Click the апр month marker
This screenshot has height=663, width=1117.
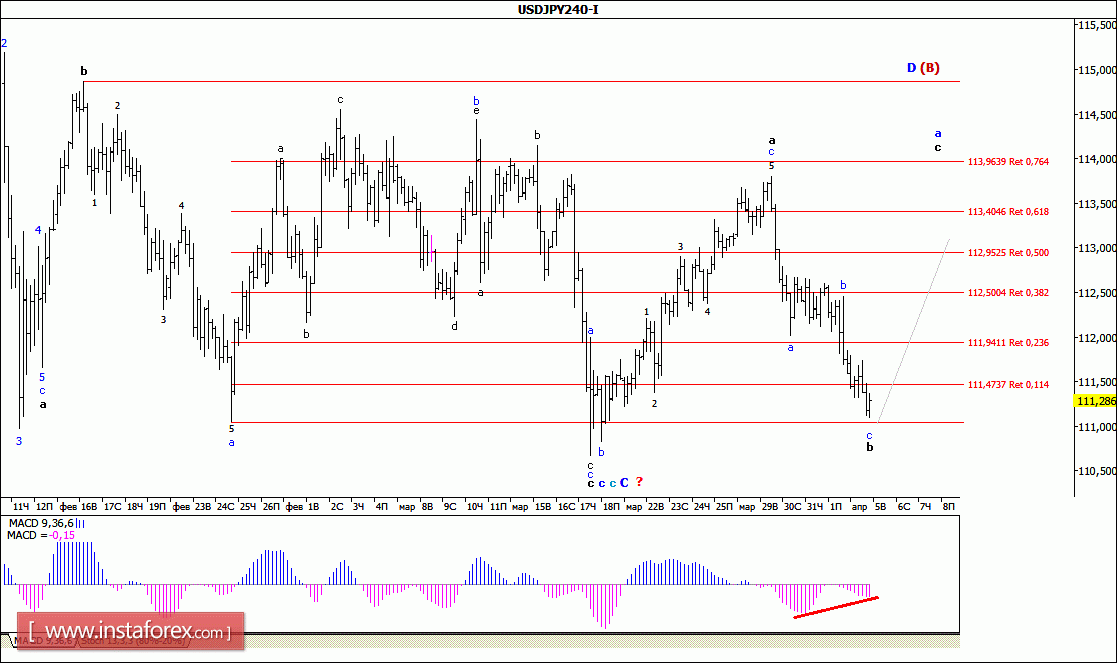pos(860,507)
